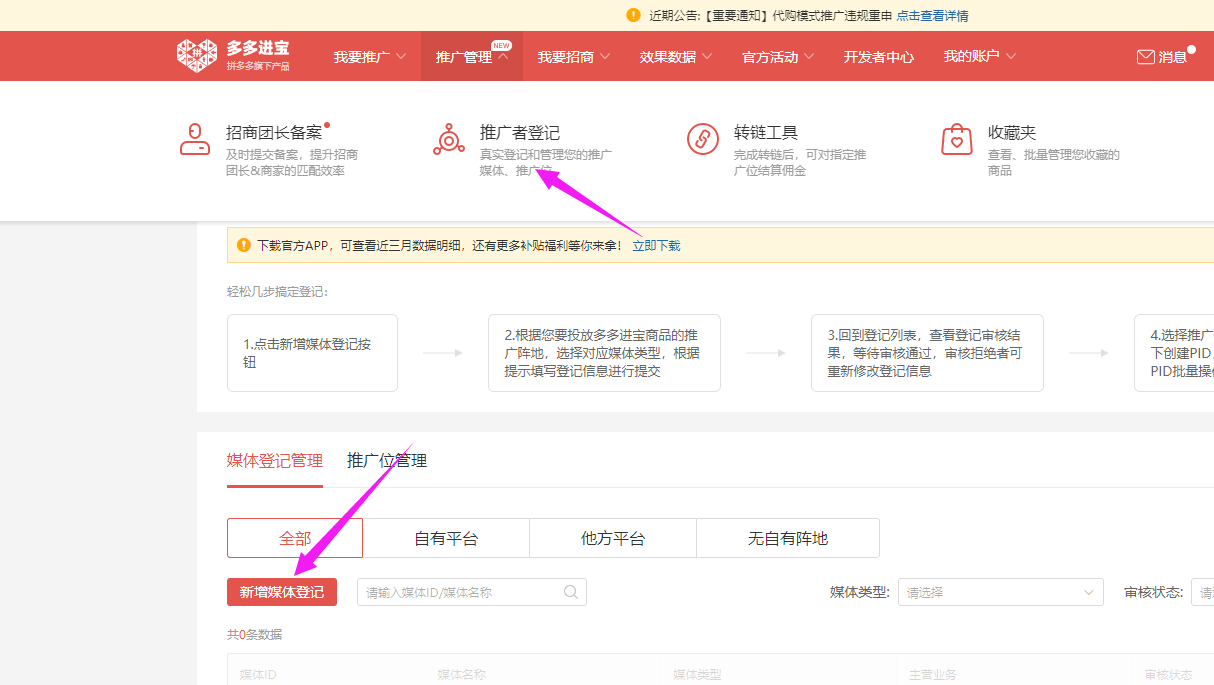Viewport: 1214px width, 685px height.
Task: Click the step card '1.点击新增媒体登记按钮'
Action: [312, 353]
